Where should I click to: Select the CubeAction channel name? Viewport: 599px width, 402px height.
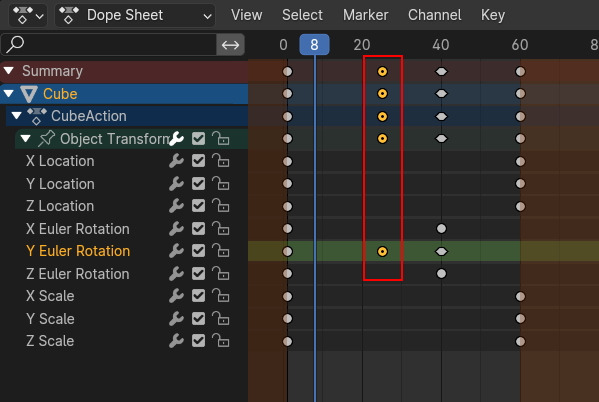click(x=89, y=116)
